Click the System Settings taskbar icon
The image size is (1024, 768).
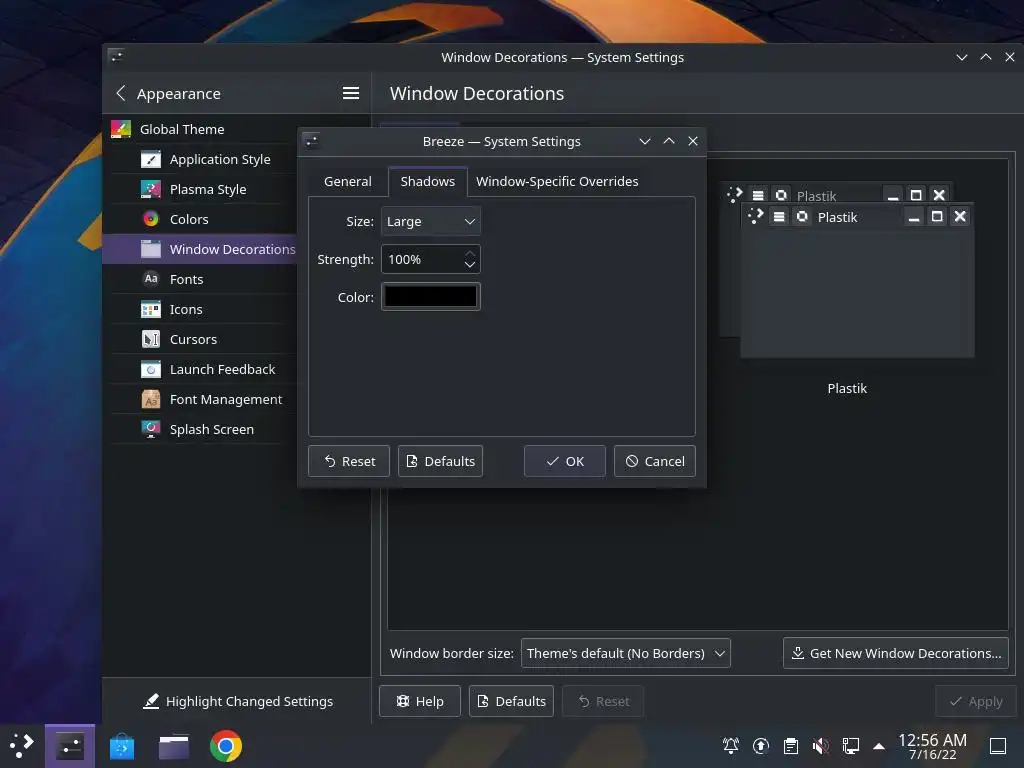pos(70,746)
